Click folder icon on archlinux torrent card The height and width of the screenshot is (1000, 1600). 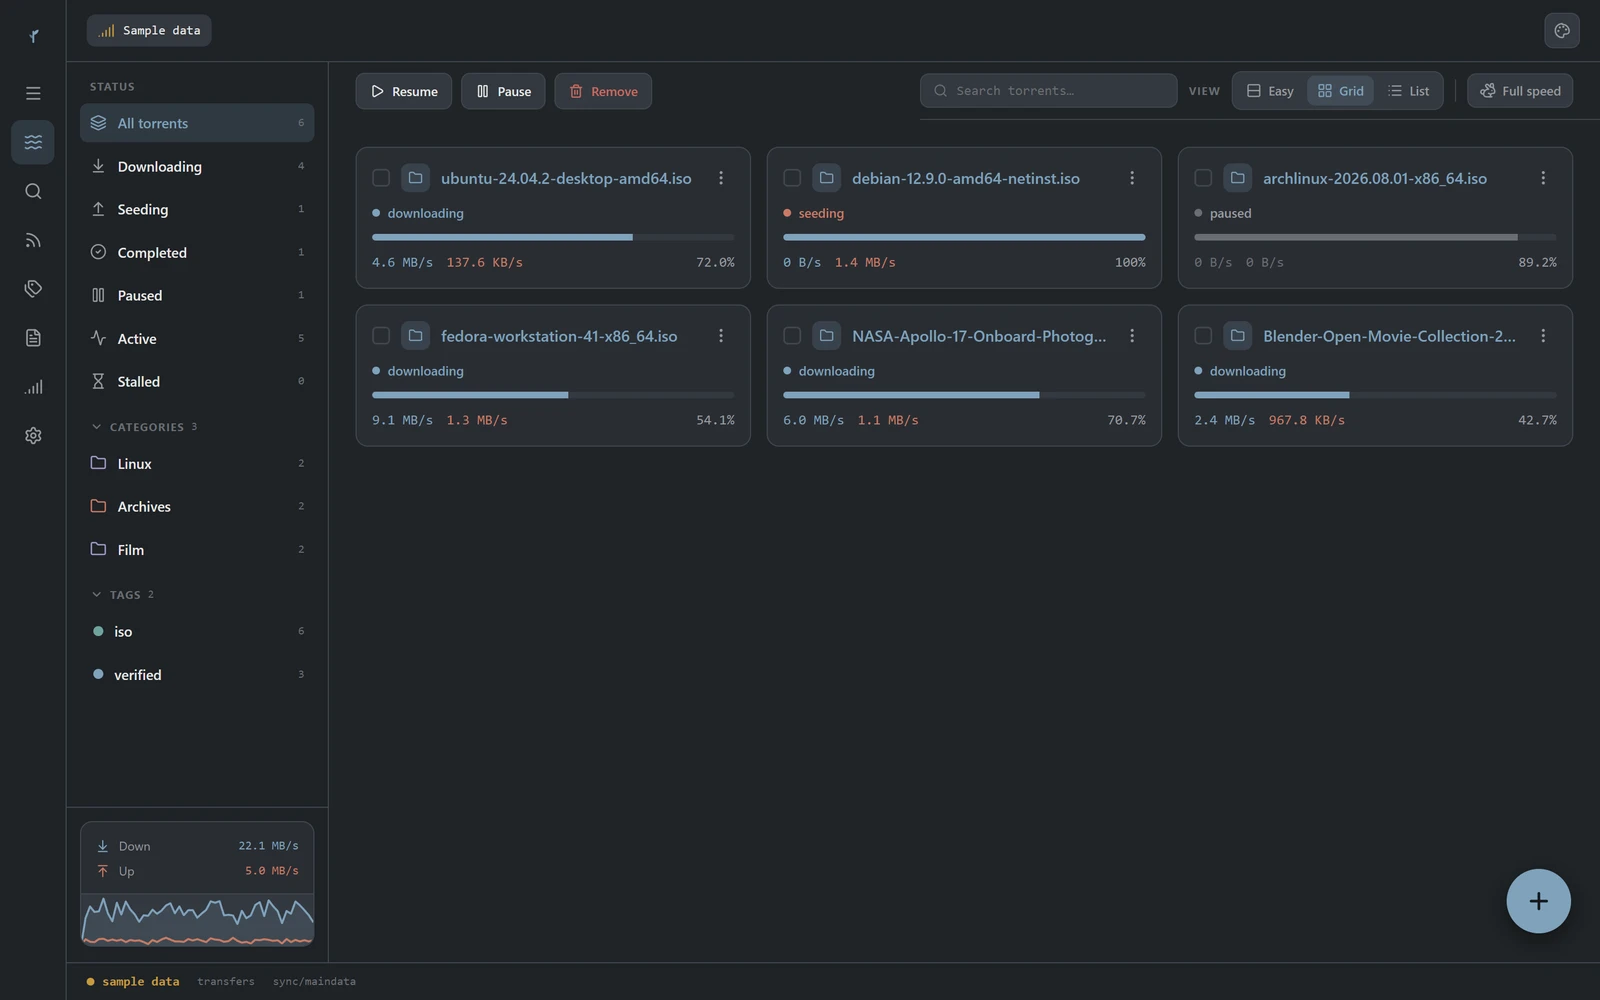tap(1237, 178)
